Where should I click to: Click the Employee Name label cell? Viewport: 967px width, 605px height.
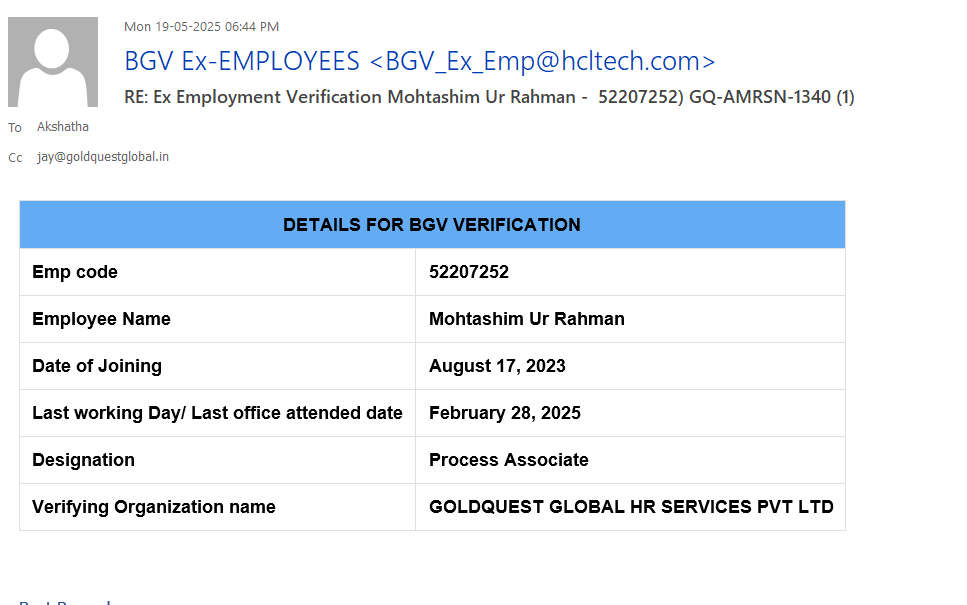pos(101,319)
